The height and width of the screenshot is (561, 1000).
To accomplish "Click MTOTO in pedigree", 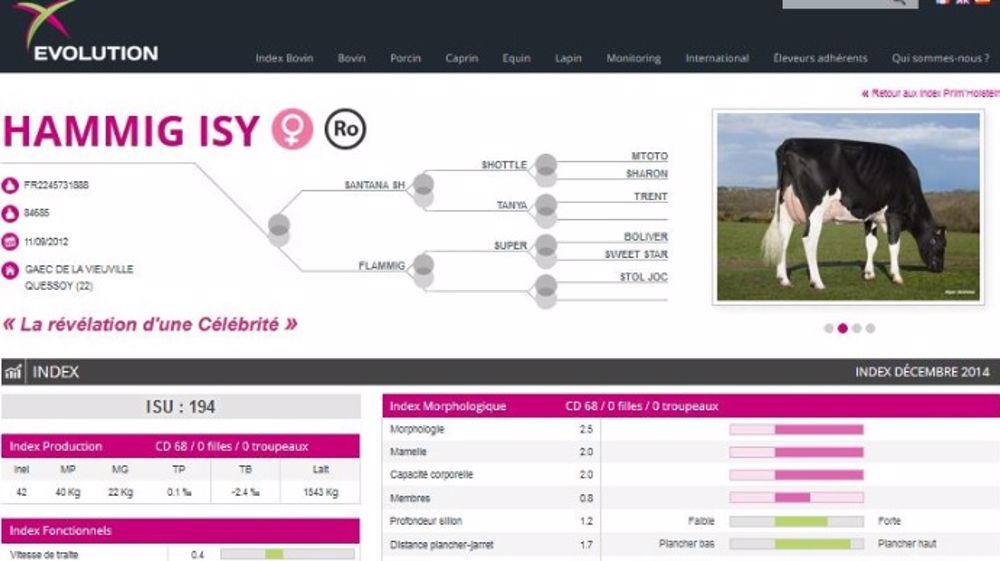I will [x=649, y=156].
